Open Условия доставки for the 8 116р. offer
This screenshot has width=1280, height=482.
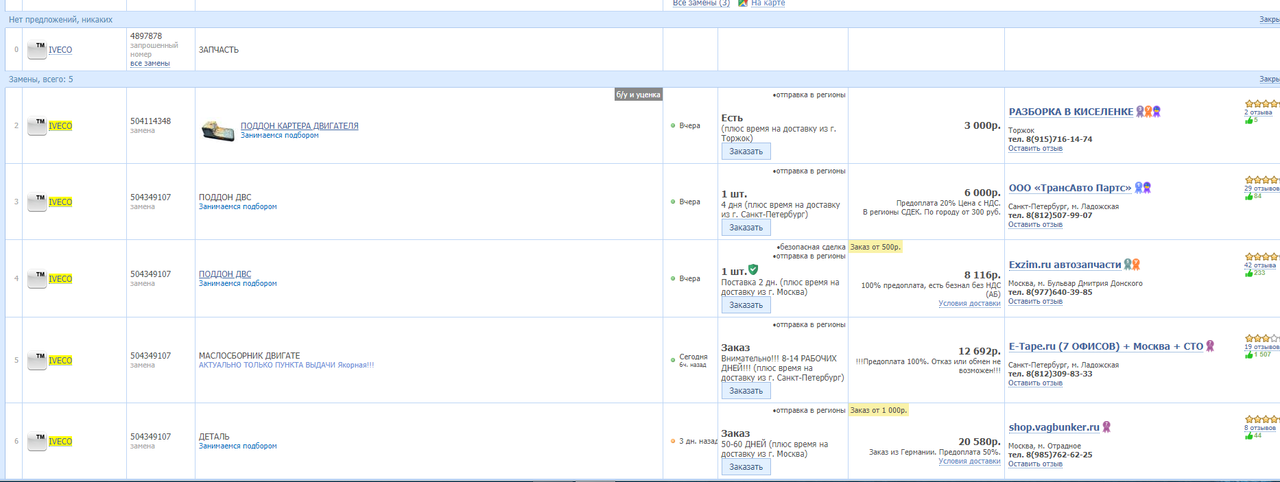click(969, 303)
